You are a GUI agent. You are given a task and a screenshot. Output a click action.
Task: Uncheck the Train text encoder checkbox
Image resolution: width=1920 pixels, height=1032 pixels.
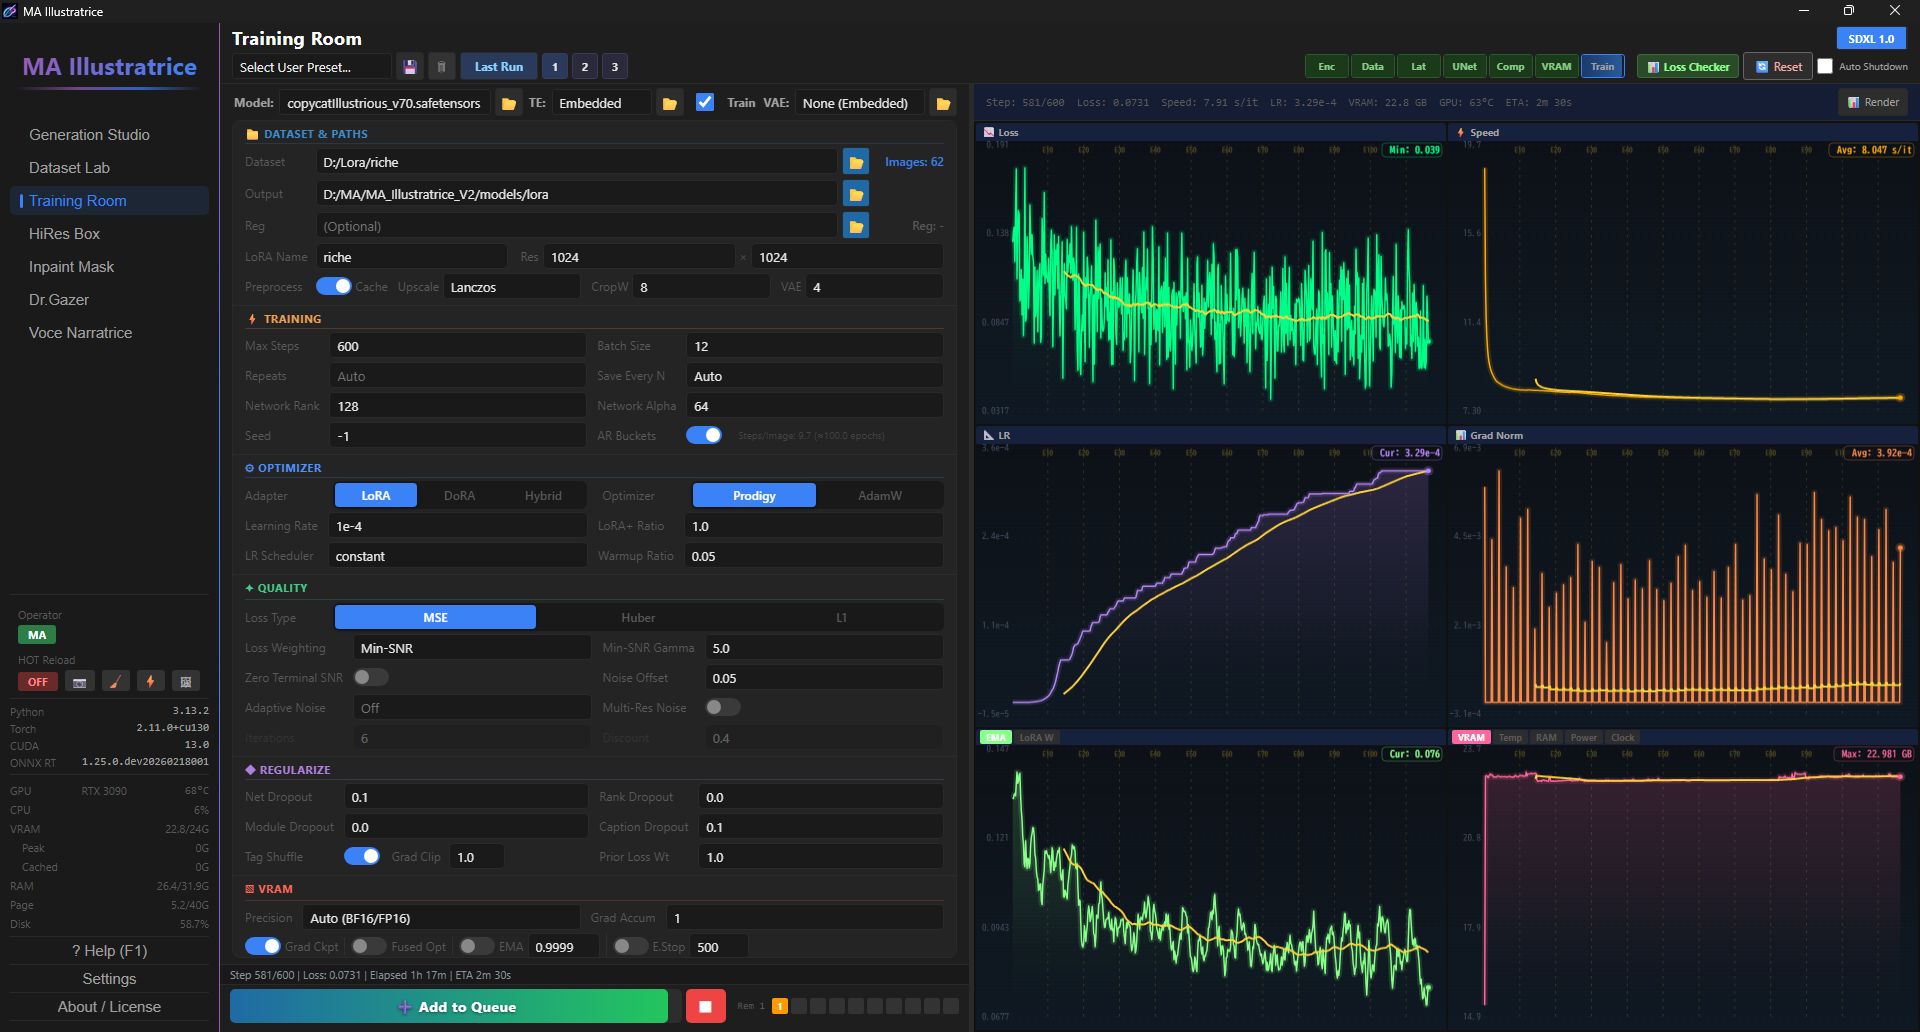point(705,102)
